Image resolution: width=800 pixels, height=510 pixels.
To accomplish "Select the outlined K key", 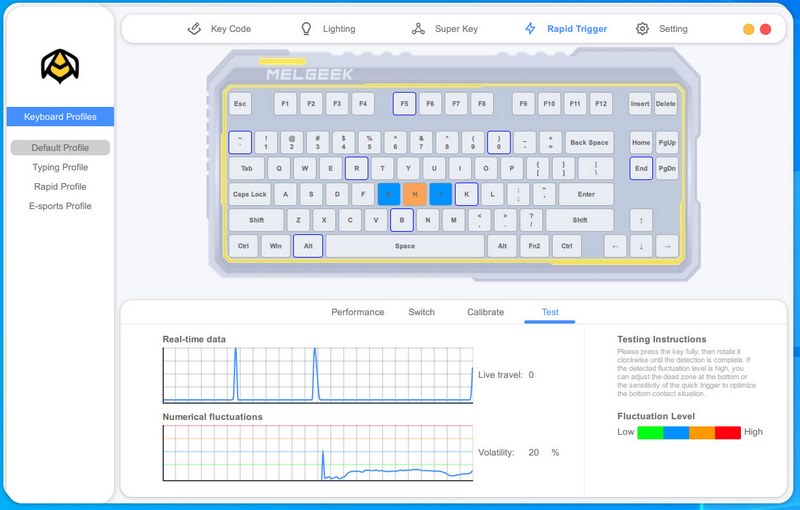I will click(466, 194).
